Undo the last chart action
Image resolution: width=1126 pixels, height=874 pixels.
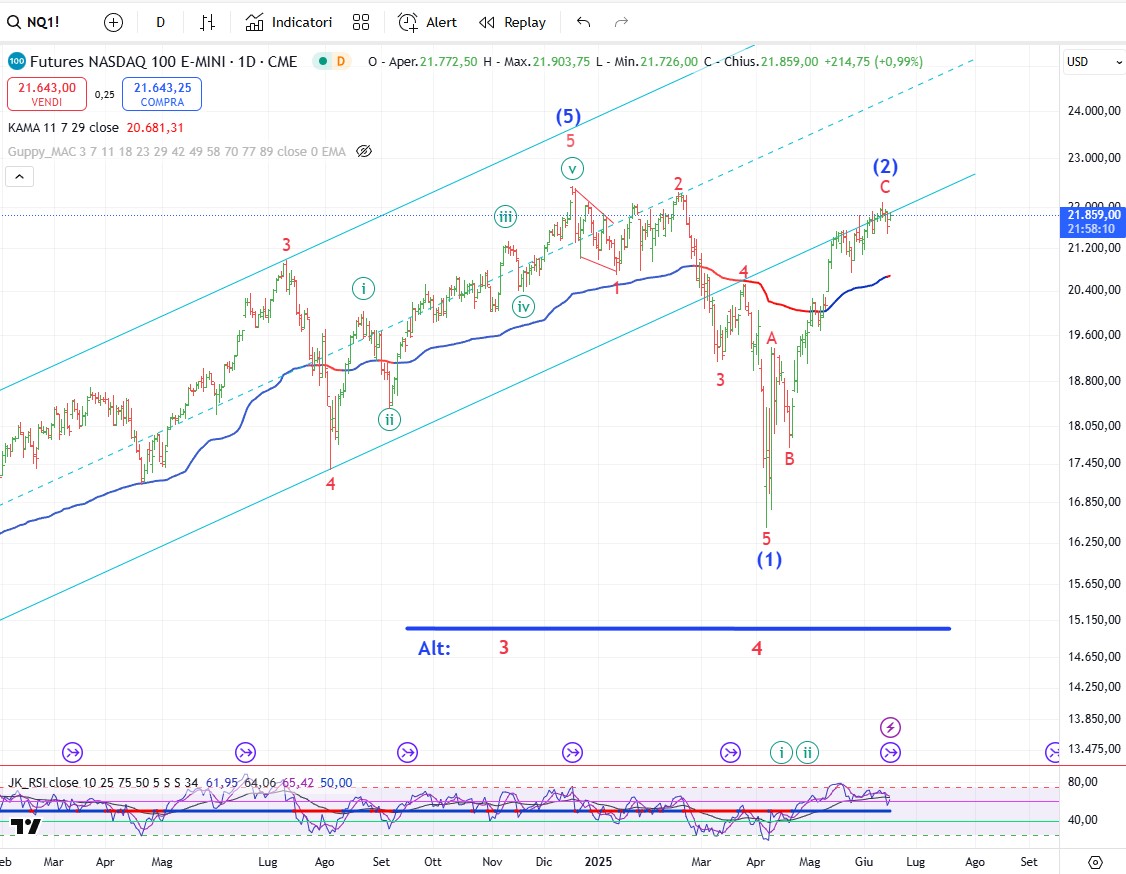584,22
